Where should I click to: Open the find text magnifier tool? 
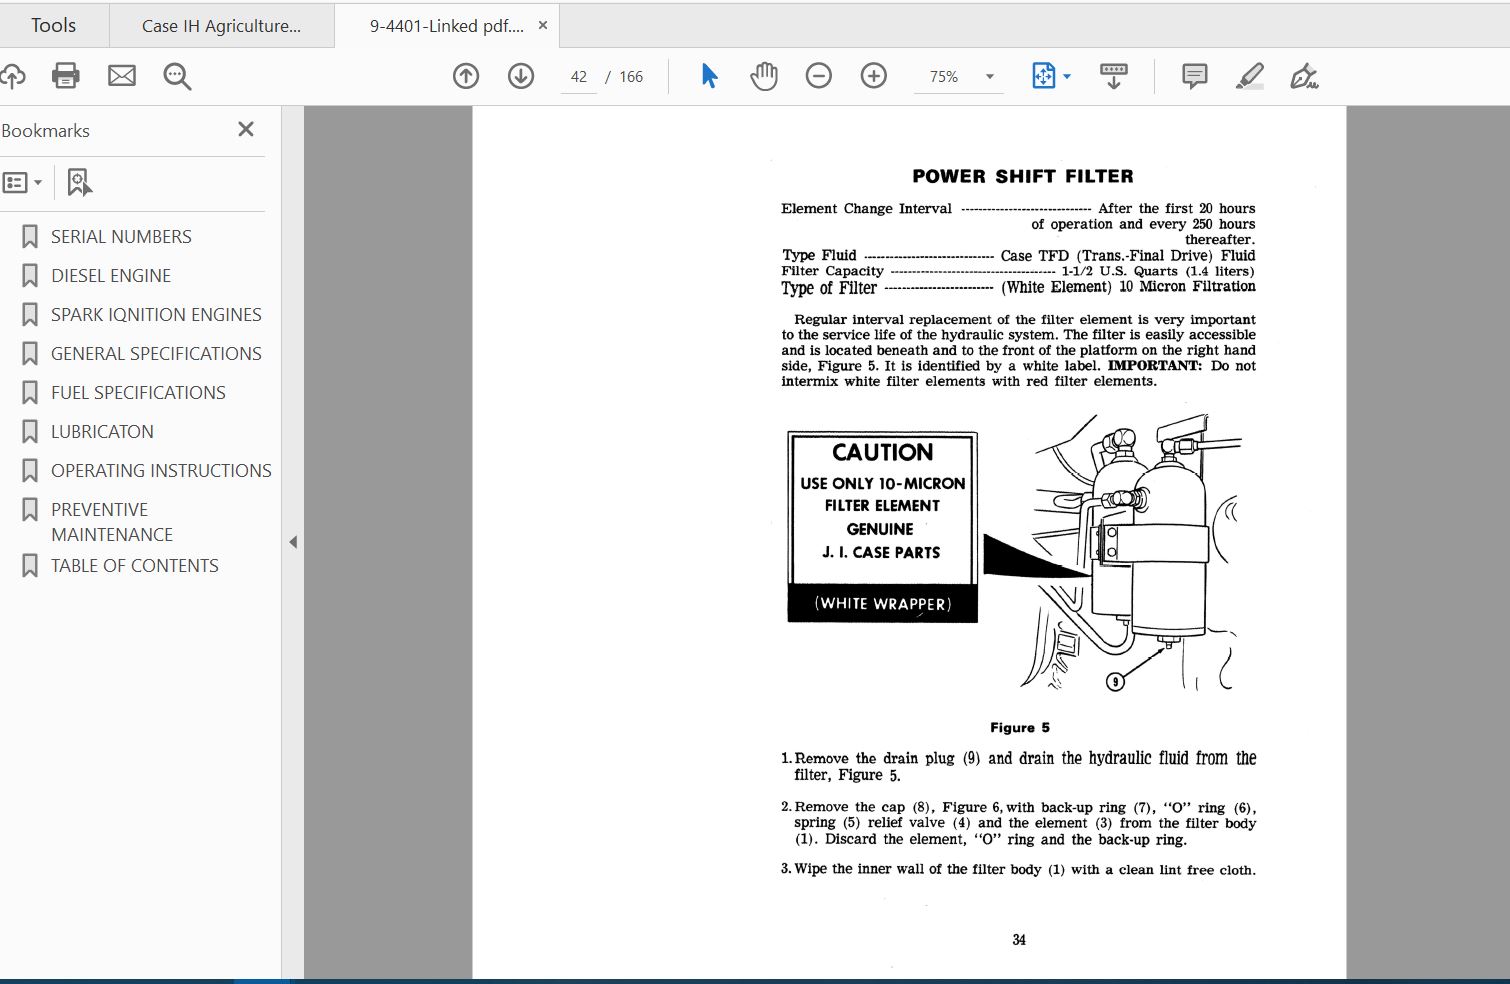[x=177, y=76]
